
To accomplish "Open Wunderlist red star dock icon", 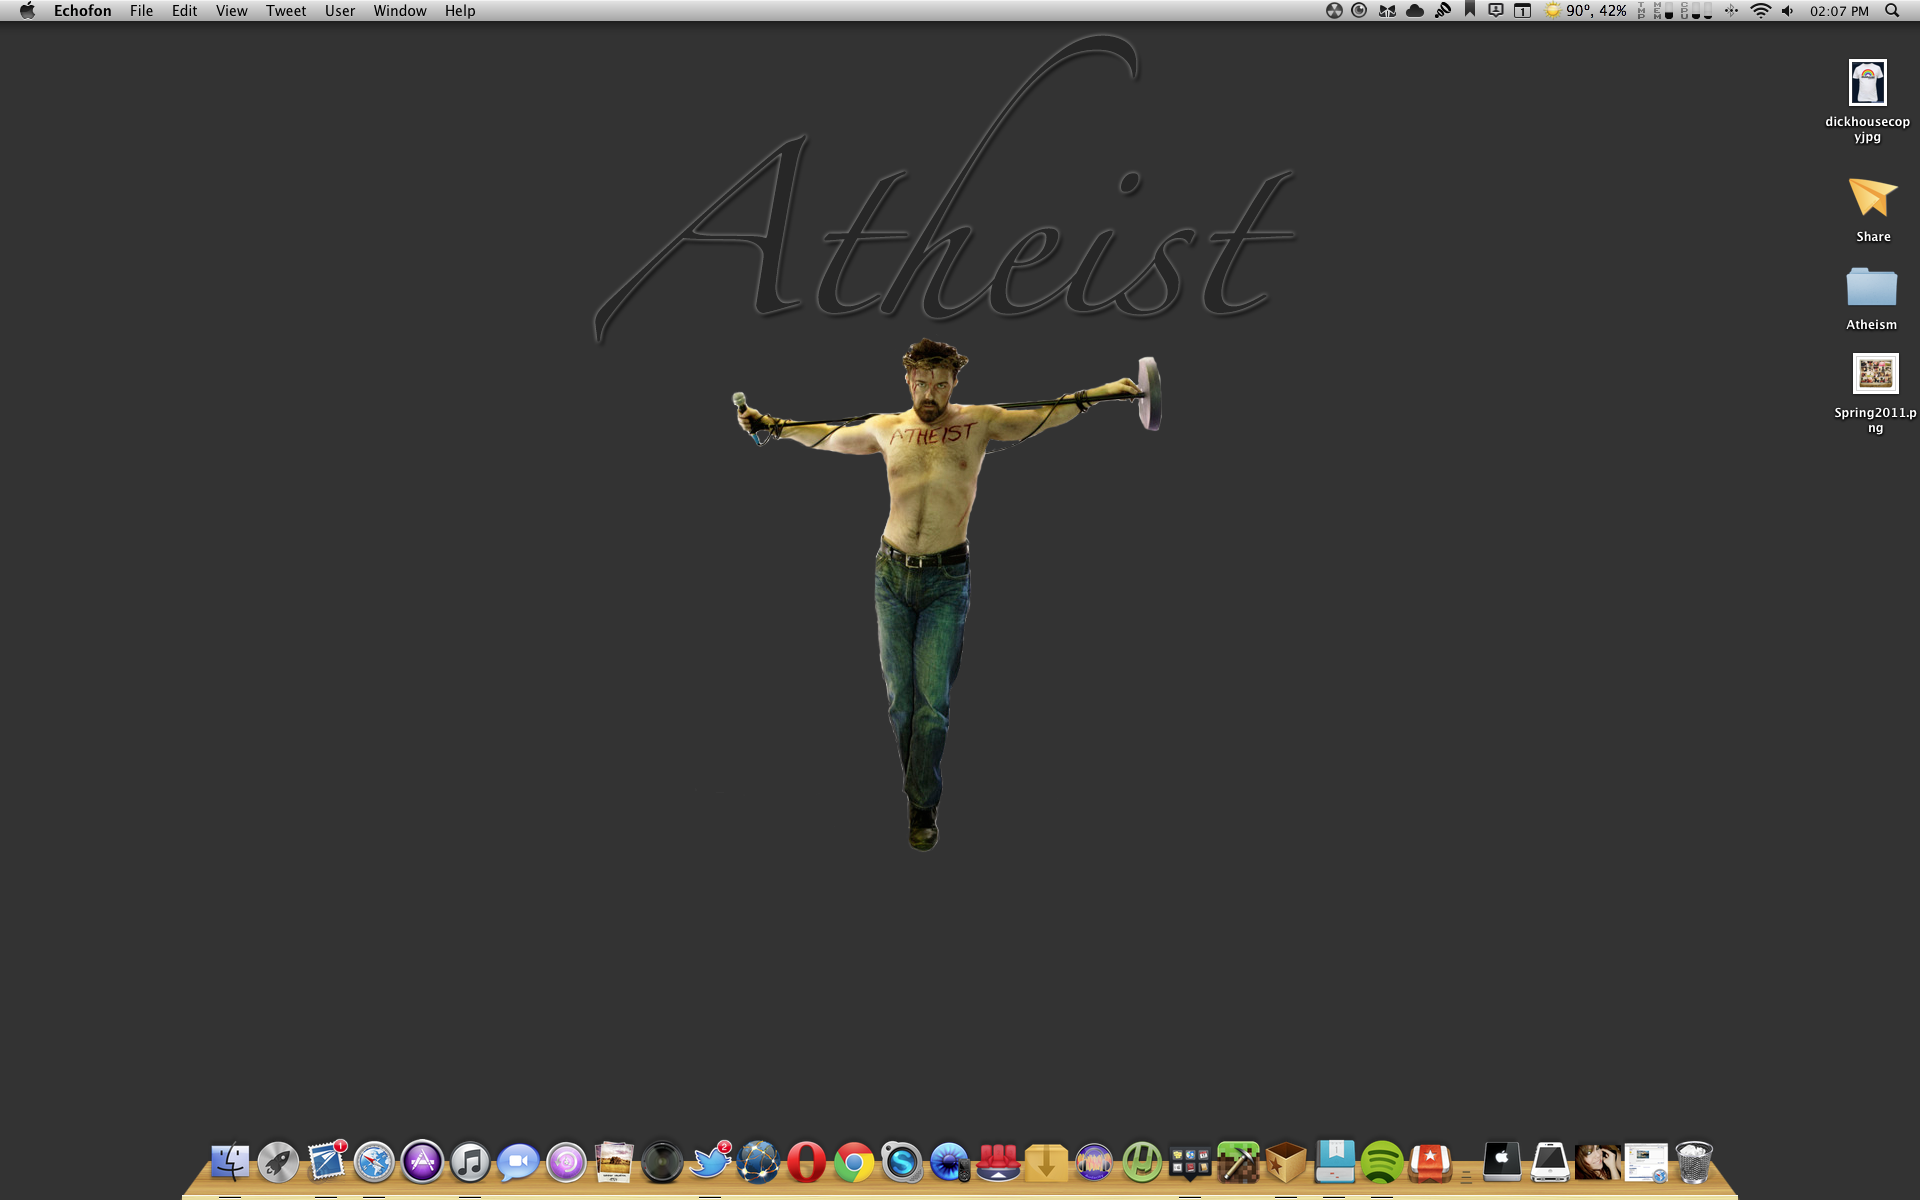I will tap(1430, 1163).
